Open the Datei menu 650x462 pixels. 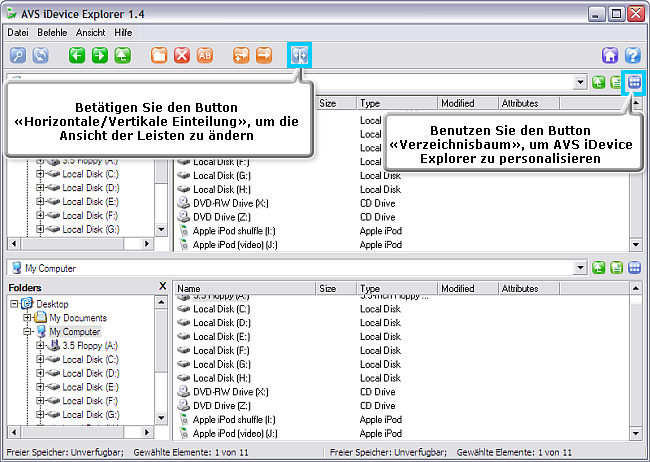(x=18, y=32)
